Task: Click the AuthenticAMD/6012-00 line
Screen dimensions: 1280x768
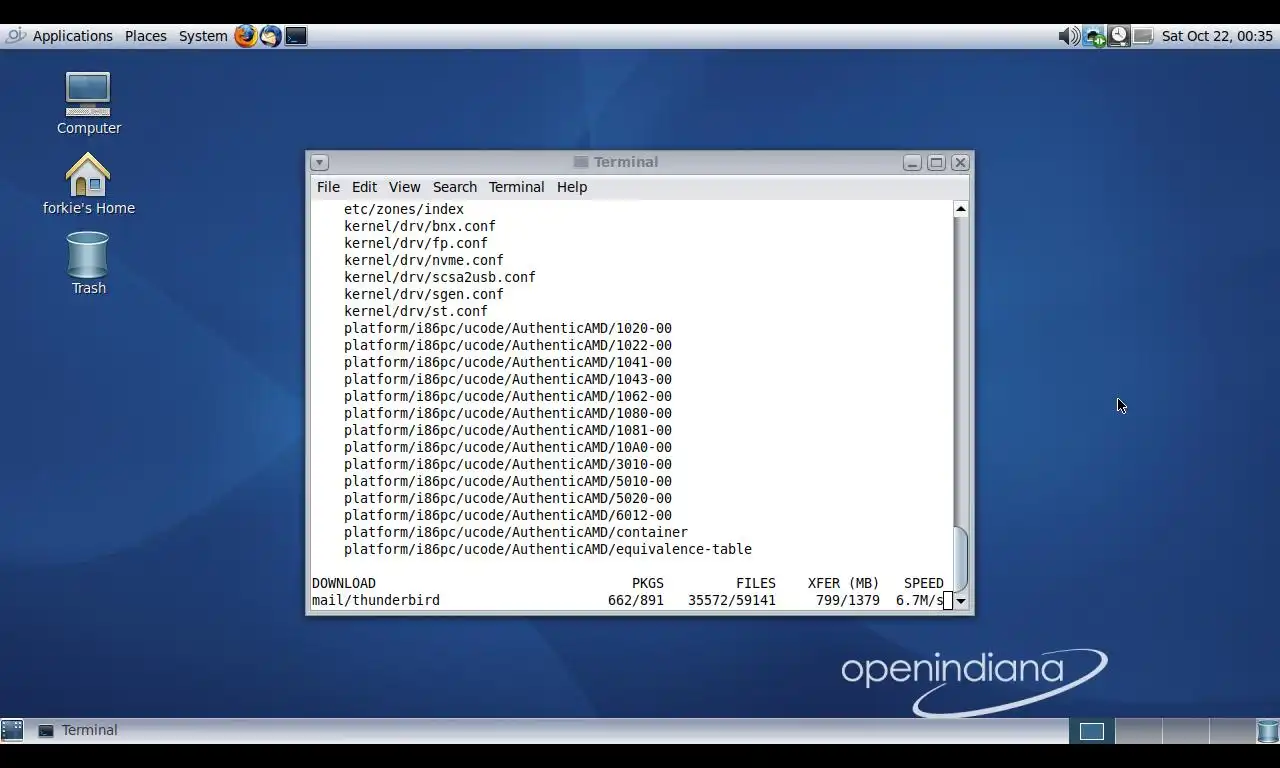Action: point(508,515)
